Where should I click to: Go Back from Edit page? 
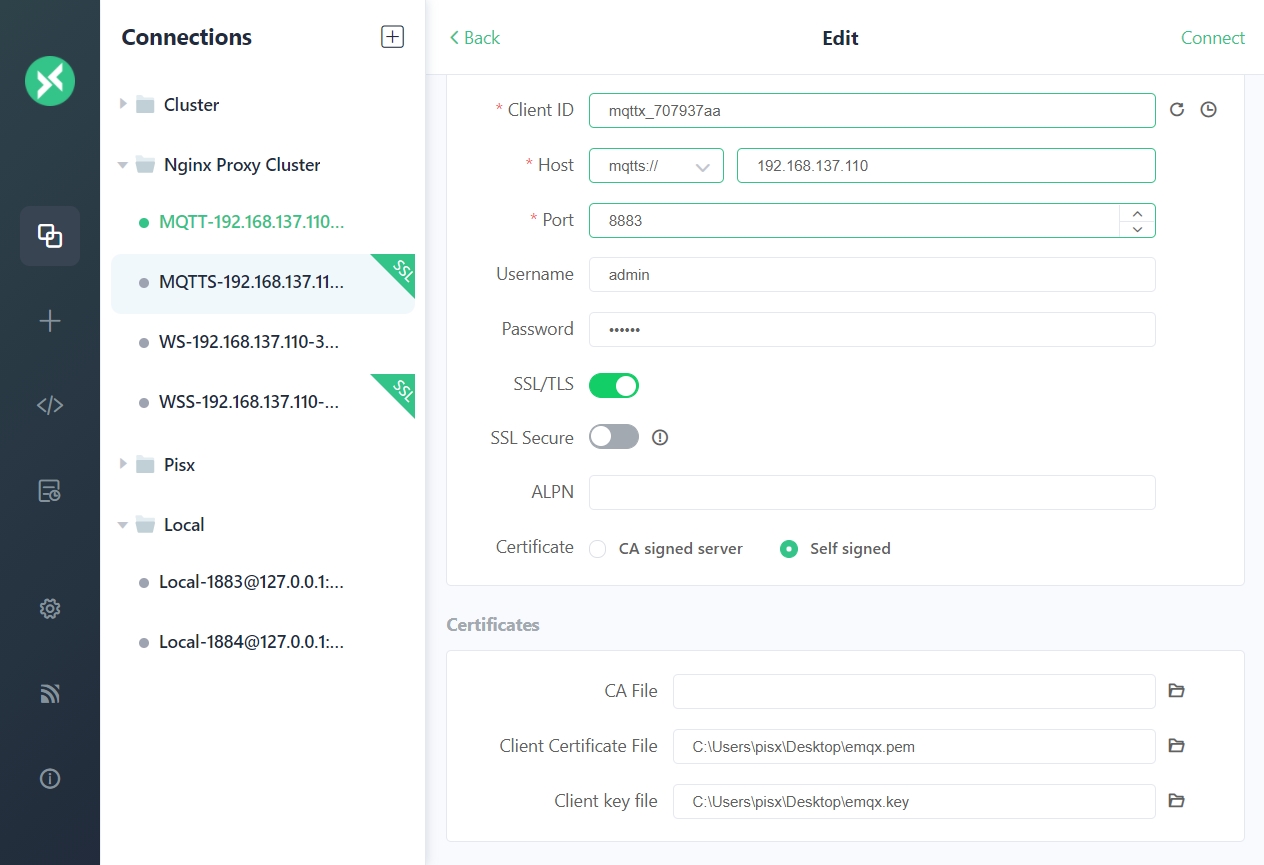474,38
